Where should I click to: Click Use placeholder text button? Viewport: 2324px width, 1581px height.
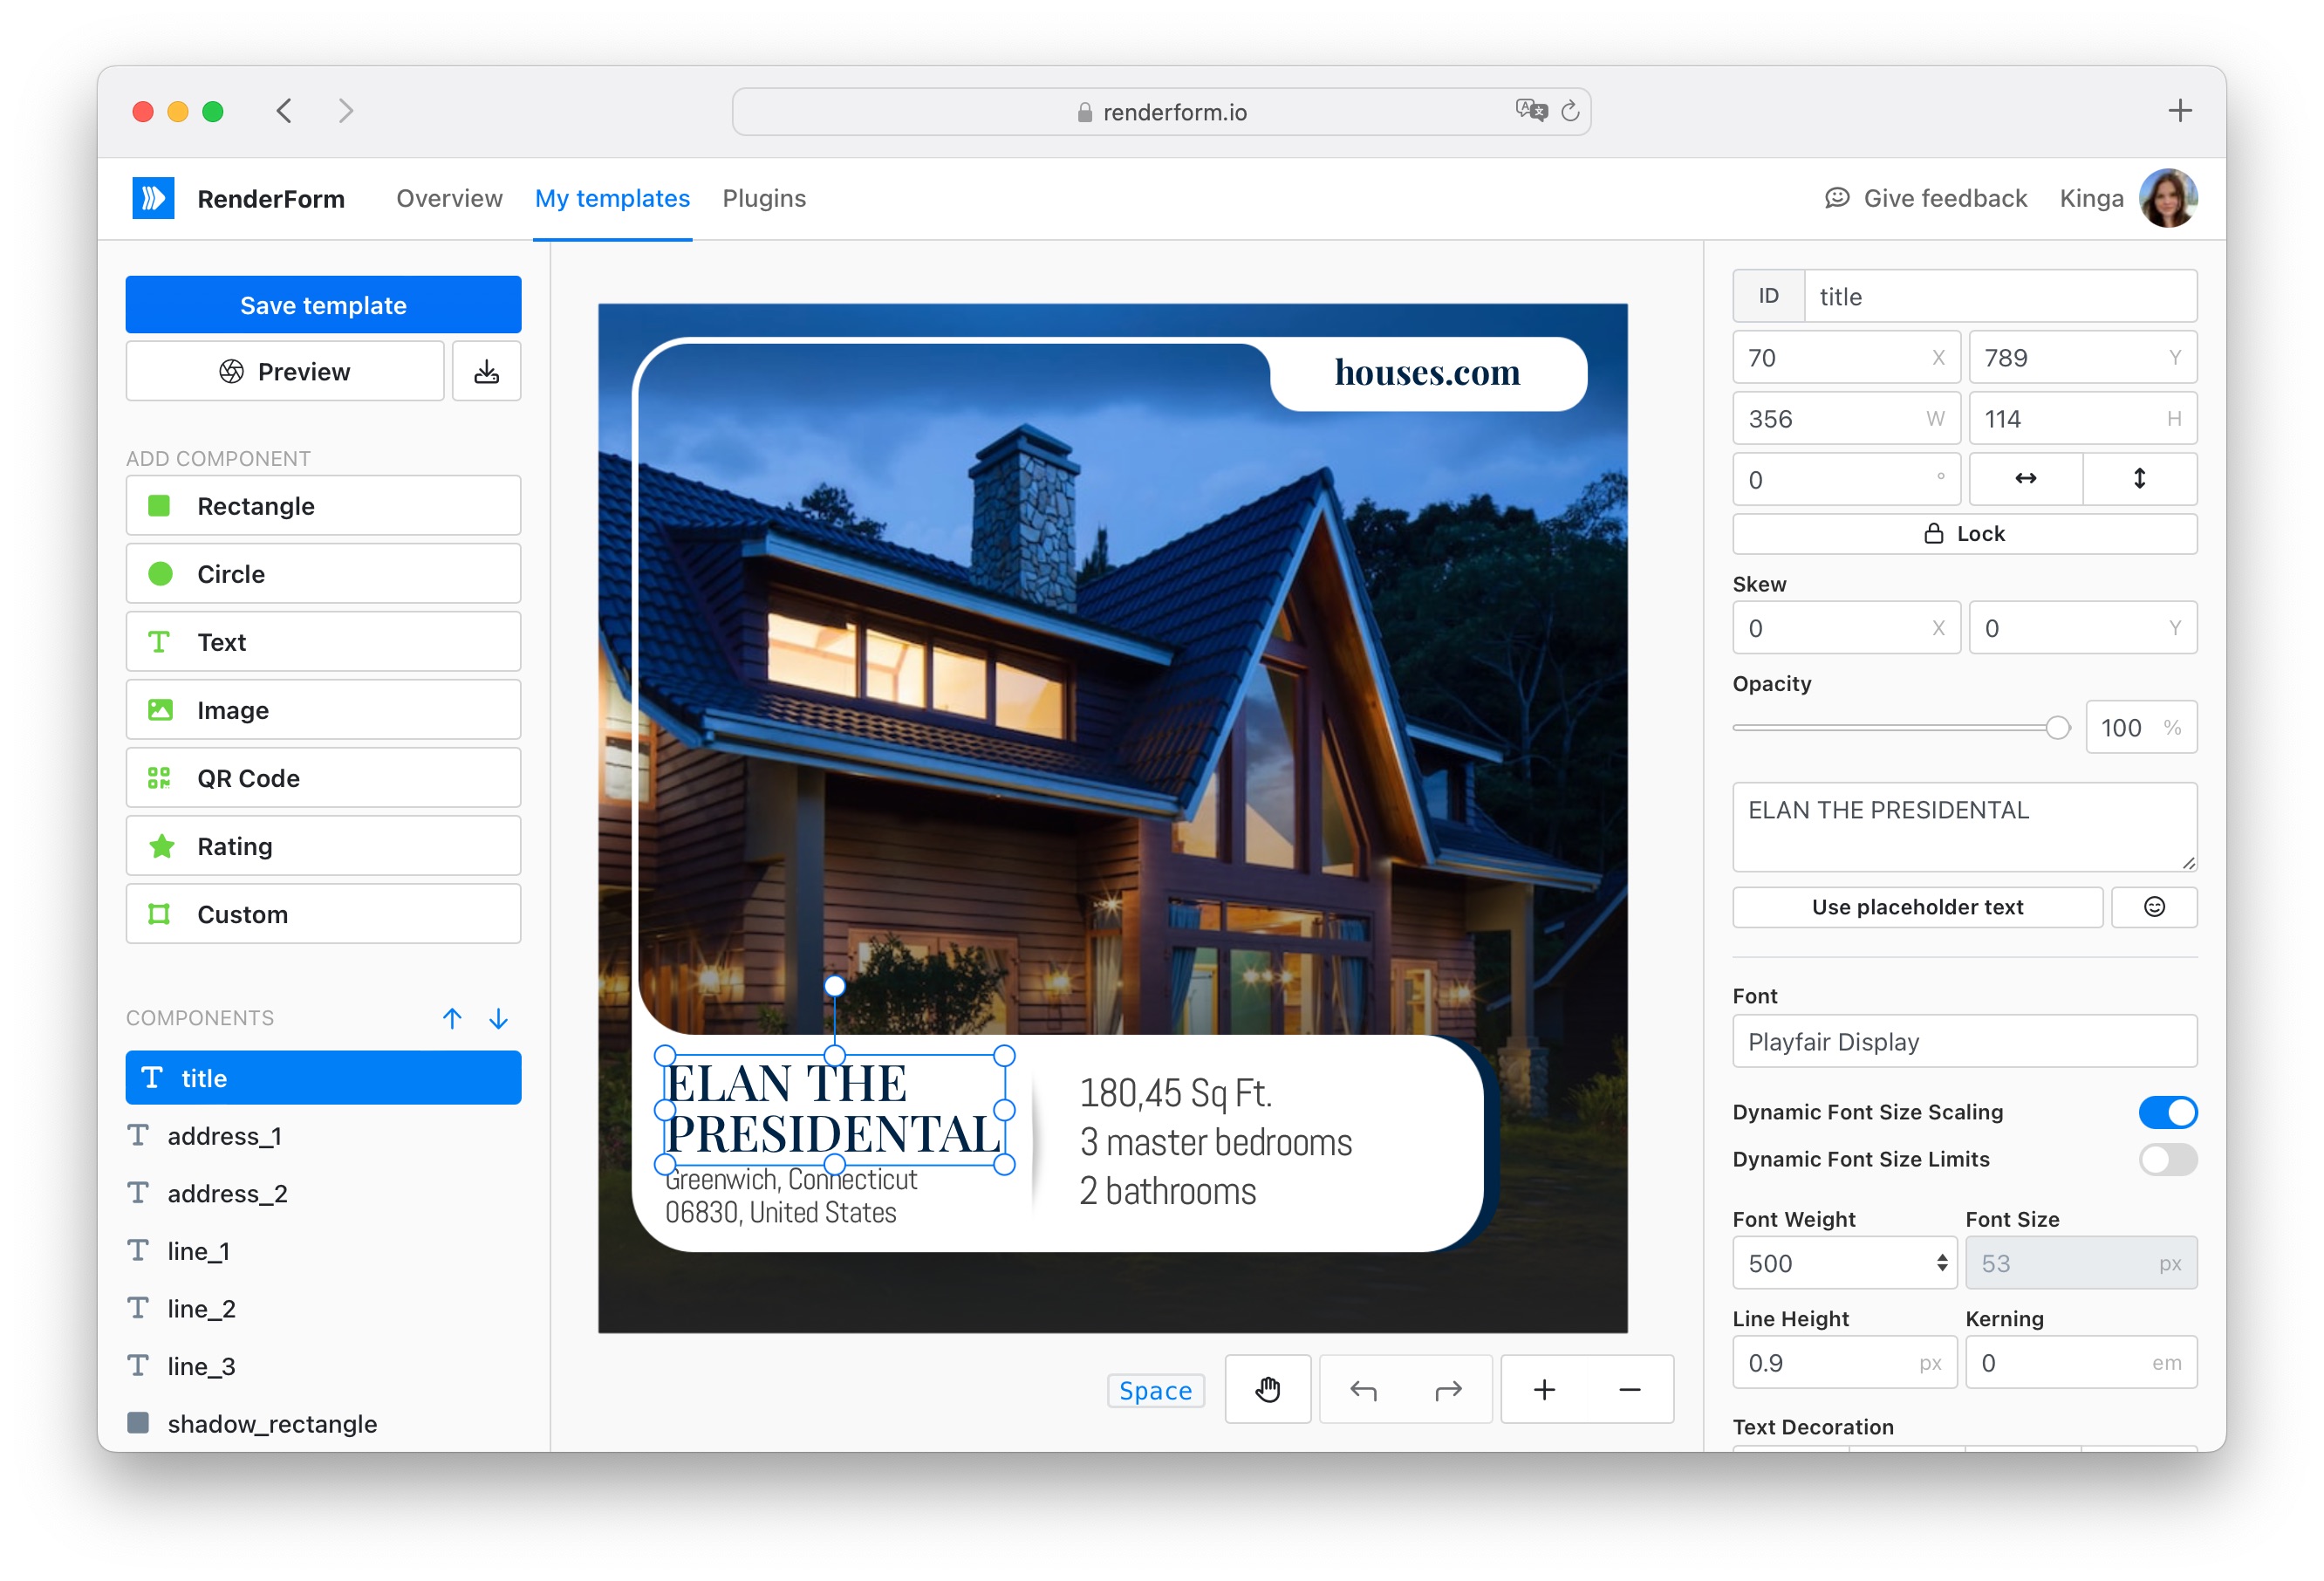[1917, 907]
